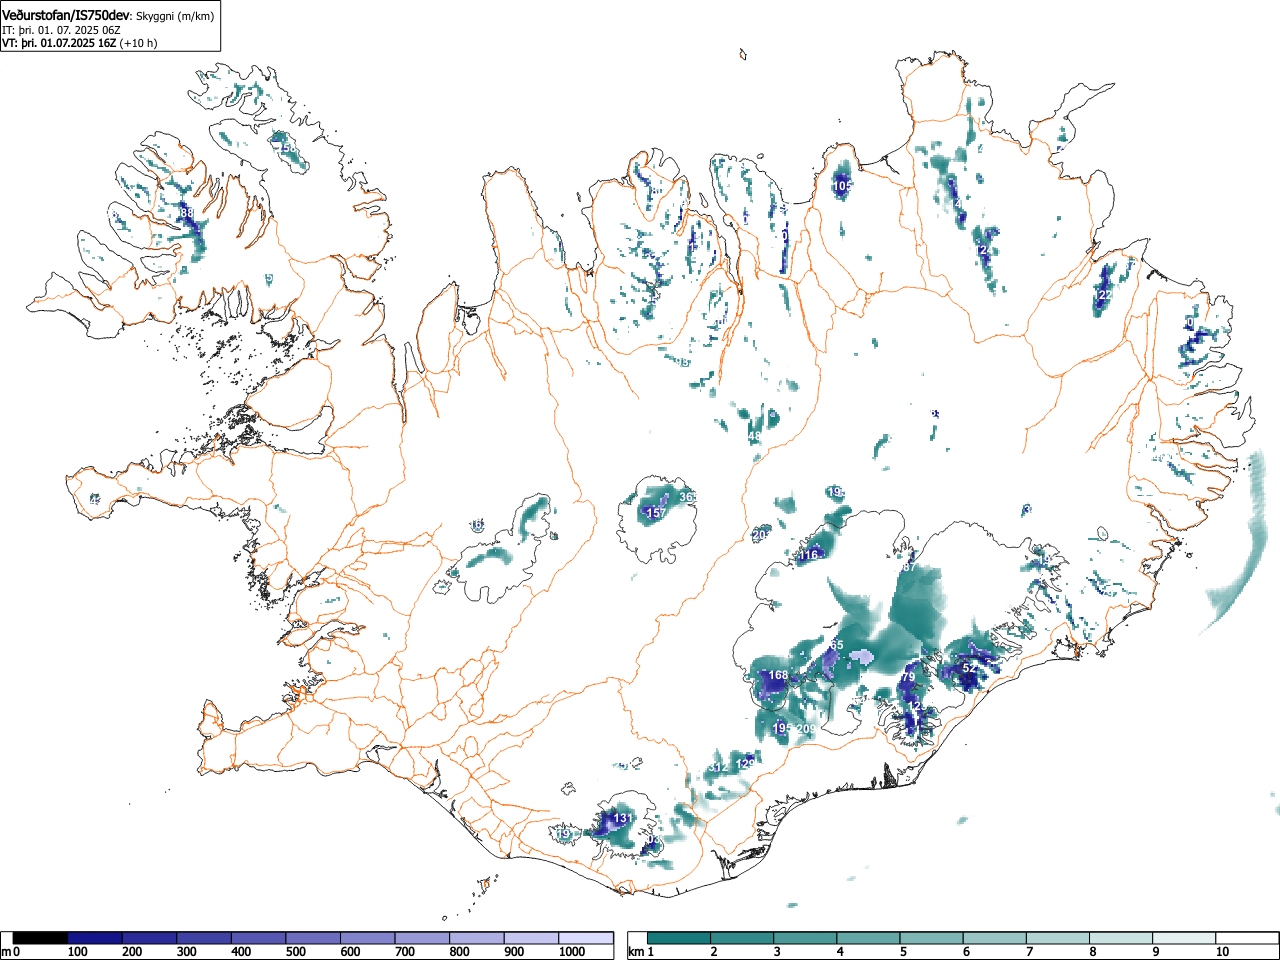Click the 'm' unit label in the meter legend
Viewport: 1280px width, 960px height.
(x=6, y=952)
